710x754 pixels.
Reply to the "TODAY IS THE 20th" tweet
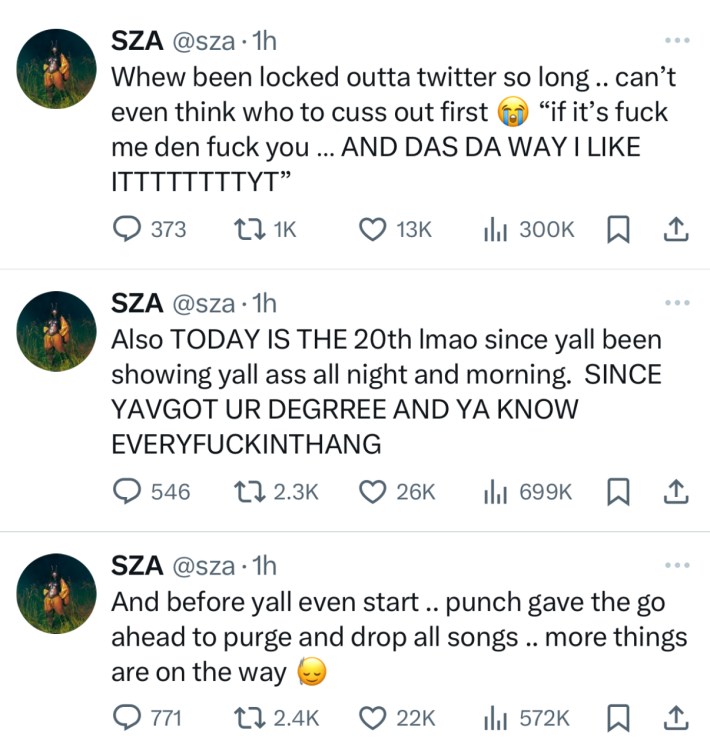[126, 491]
